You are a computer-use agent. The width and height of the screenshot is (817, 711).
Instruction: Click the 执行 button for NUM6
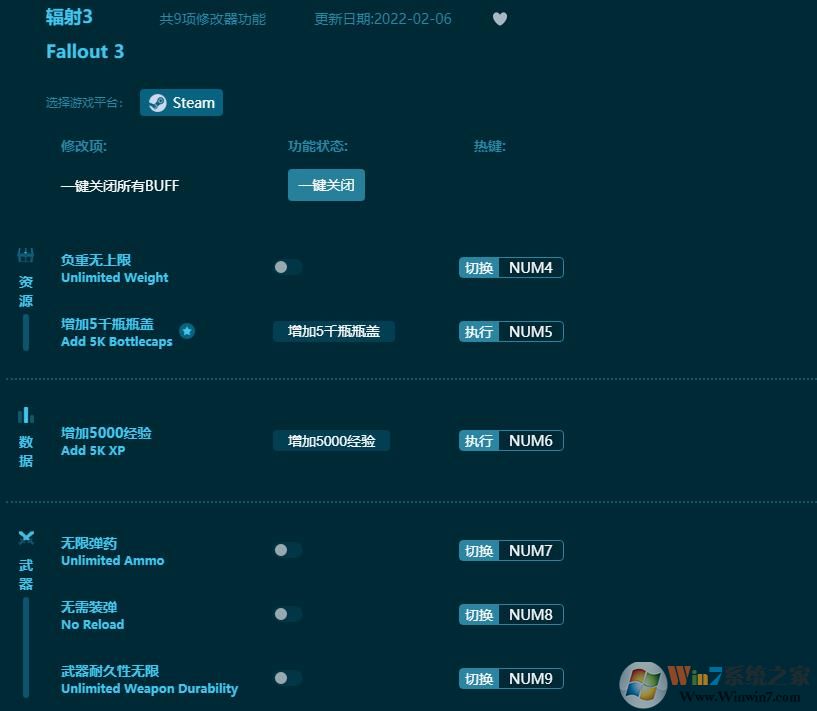point(479,441)
